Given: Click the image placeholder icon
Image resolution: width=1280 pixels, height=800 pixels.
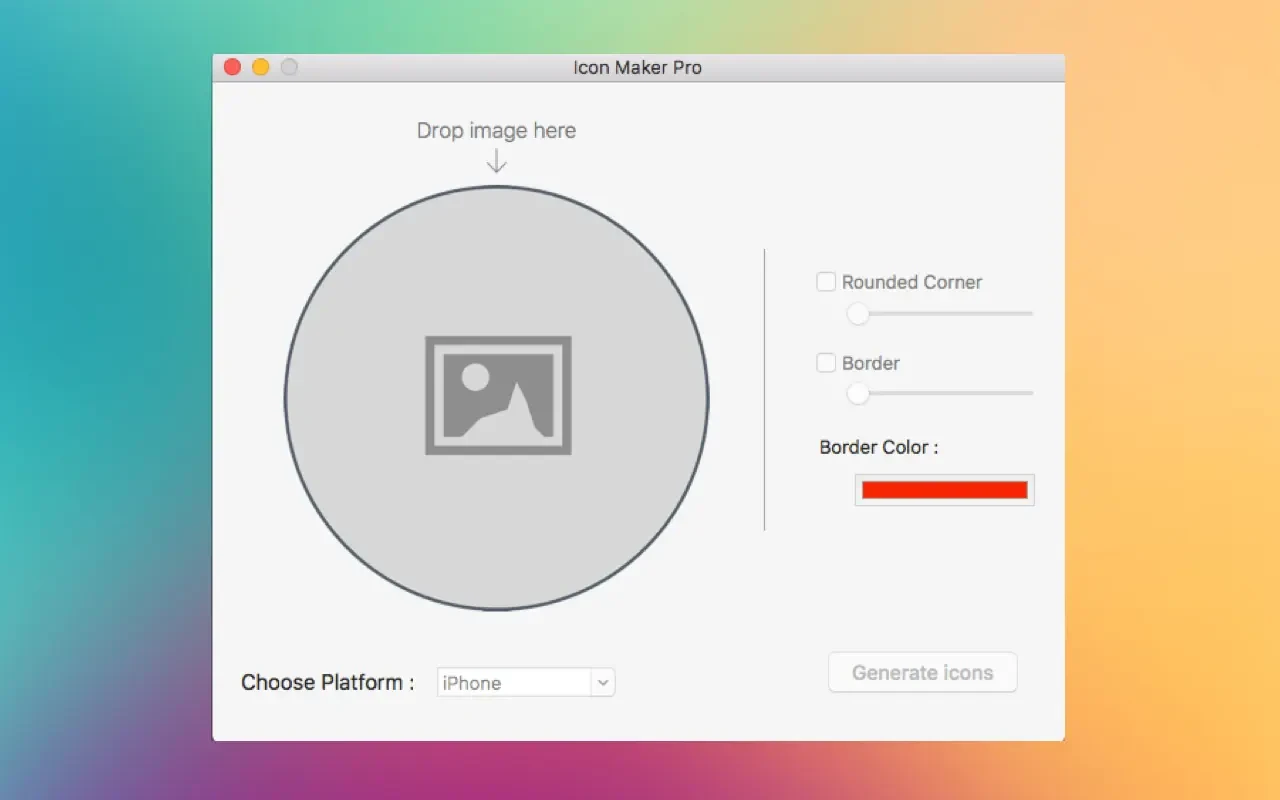Looking at the screenshot, I should tap(496, 394).
